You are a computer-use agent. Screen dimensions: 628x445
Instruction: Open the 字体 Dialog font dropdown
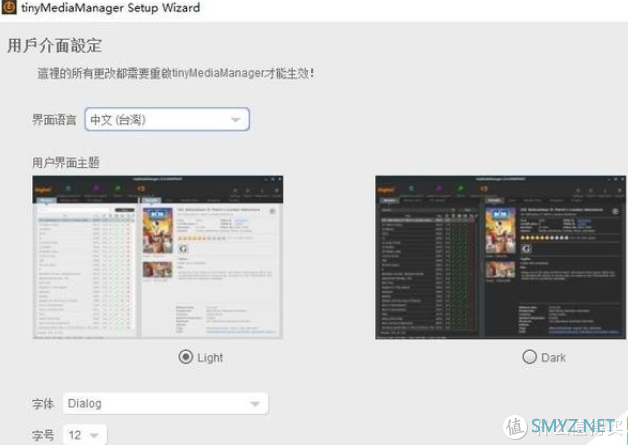(165, 403)
